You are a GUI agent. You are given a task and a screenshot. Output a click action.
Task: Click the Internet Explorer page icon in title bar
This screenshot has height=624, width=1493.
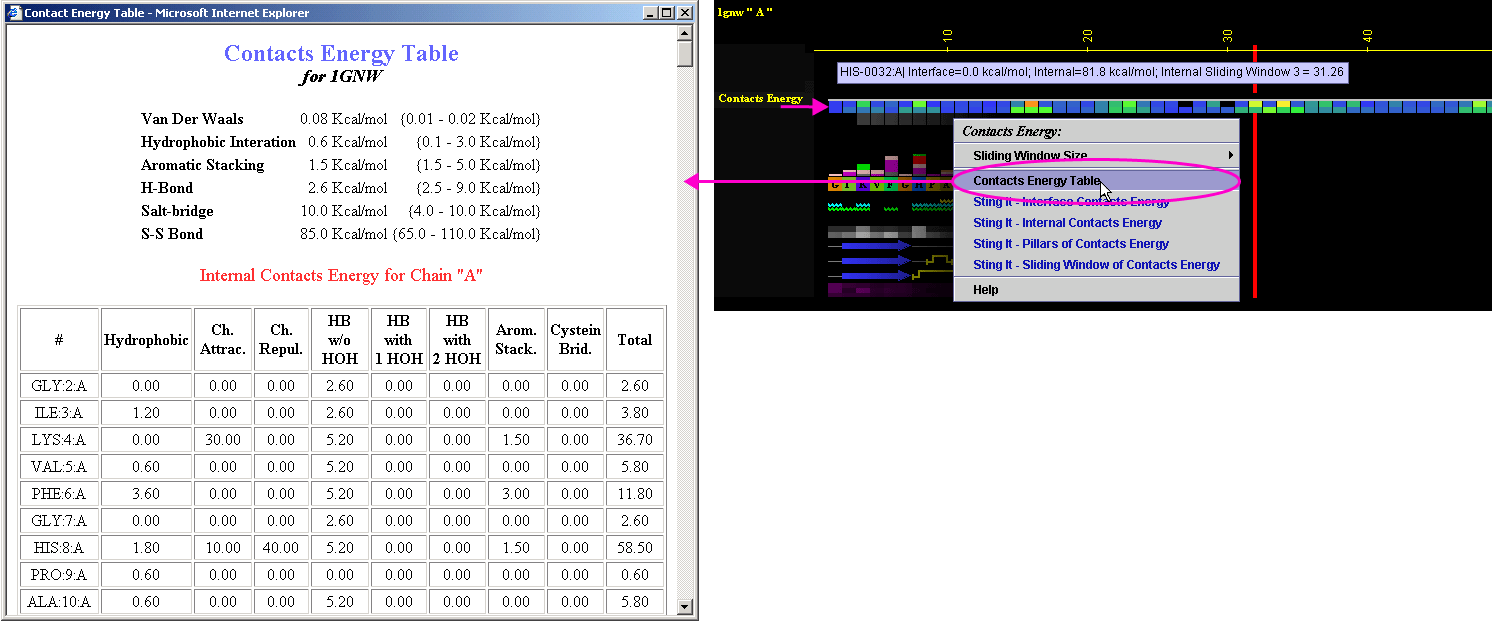pyautogui.click(x=14, y=13)
